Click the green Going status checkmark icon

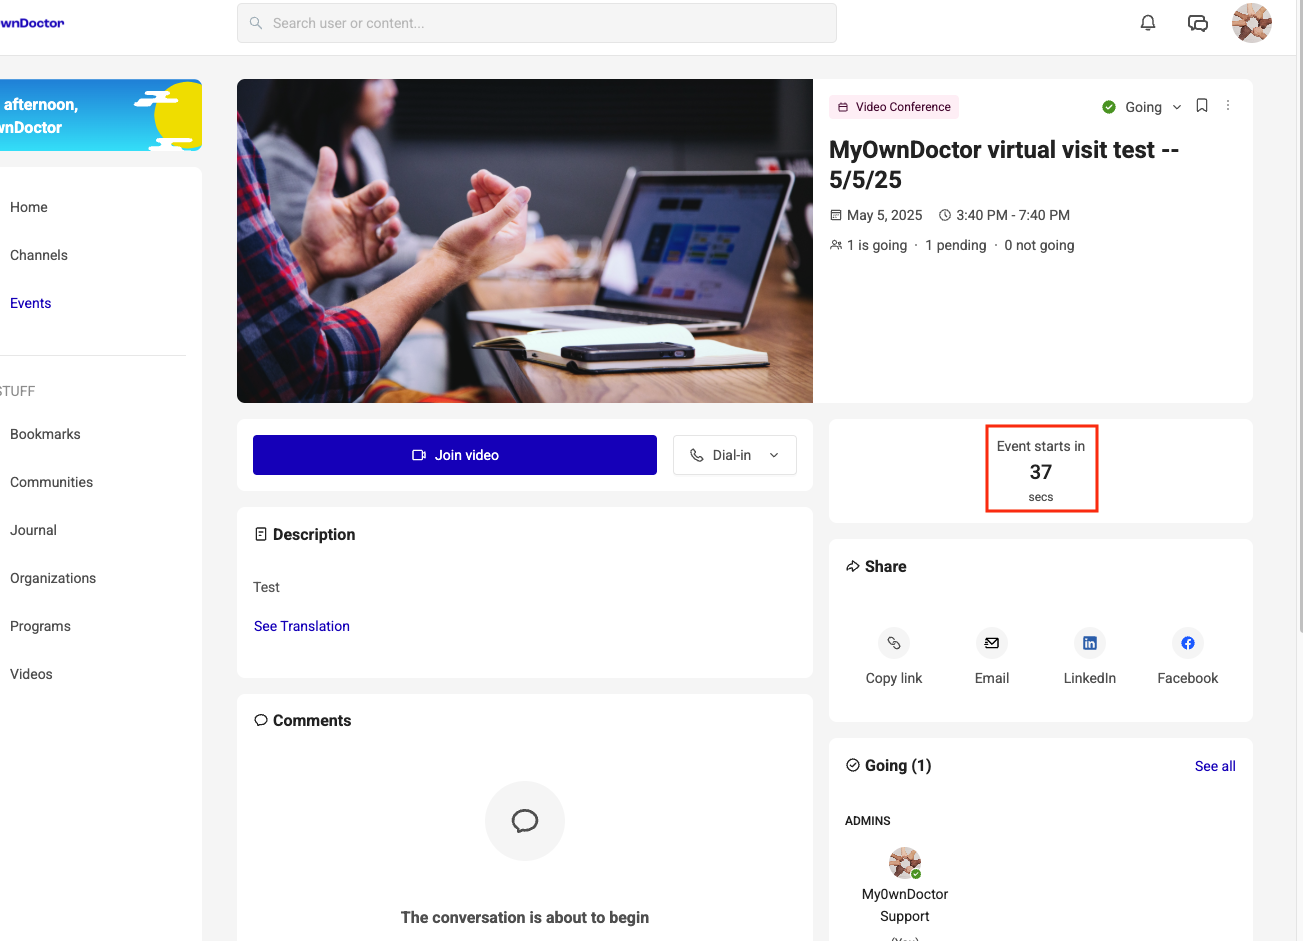click(x=1109, y=107)
